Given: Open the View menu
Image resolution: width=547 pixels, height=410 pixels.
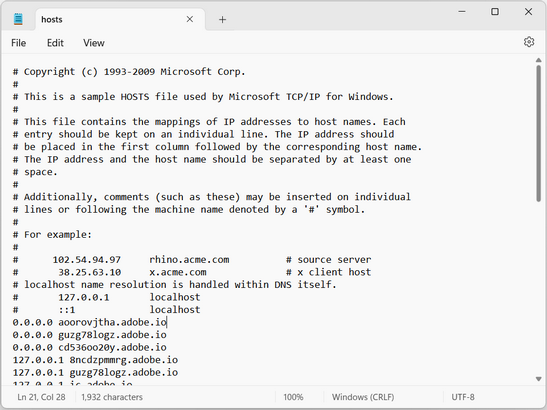Looking at the screenshot, I should (94, 43).
